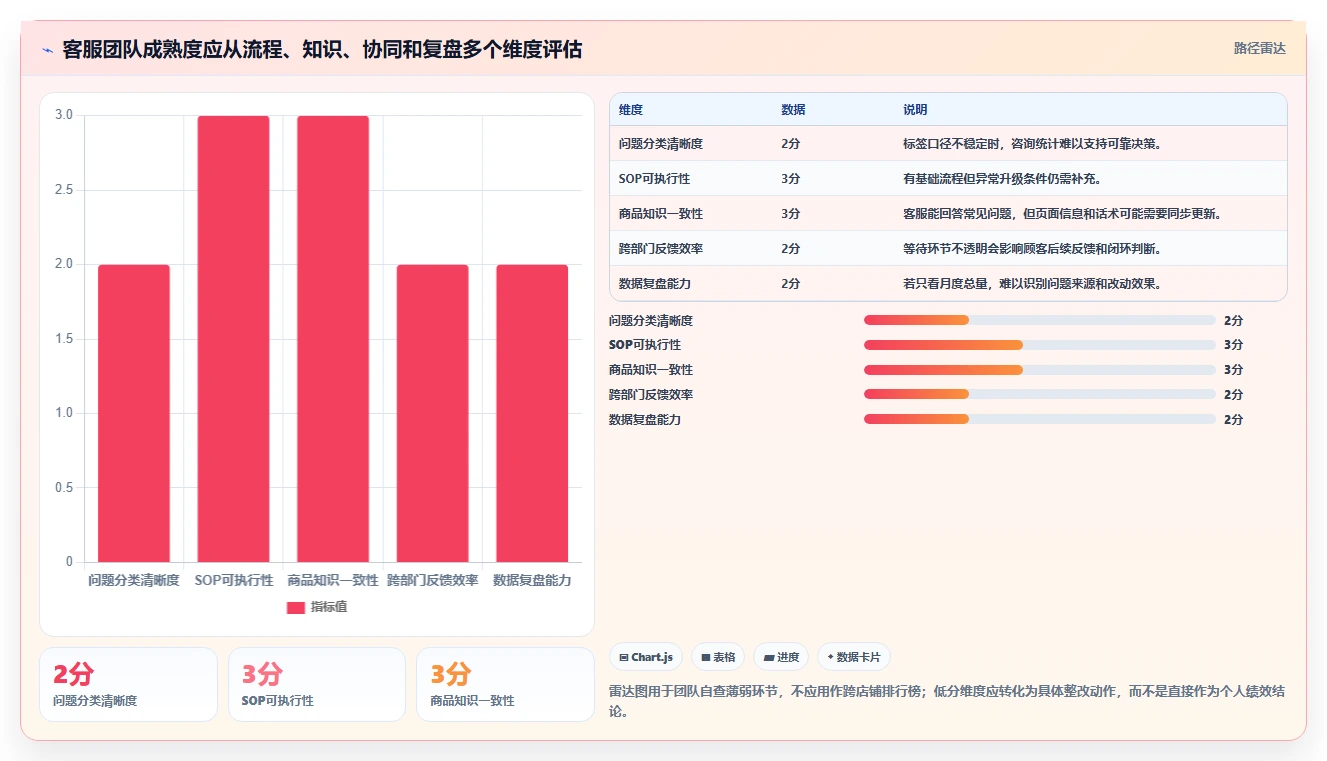Click the 数据复盘能力 progress bar
Viewport: 1327px width, 761px height.
pos(1040,419)
